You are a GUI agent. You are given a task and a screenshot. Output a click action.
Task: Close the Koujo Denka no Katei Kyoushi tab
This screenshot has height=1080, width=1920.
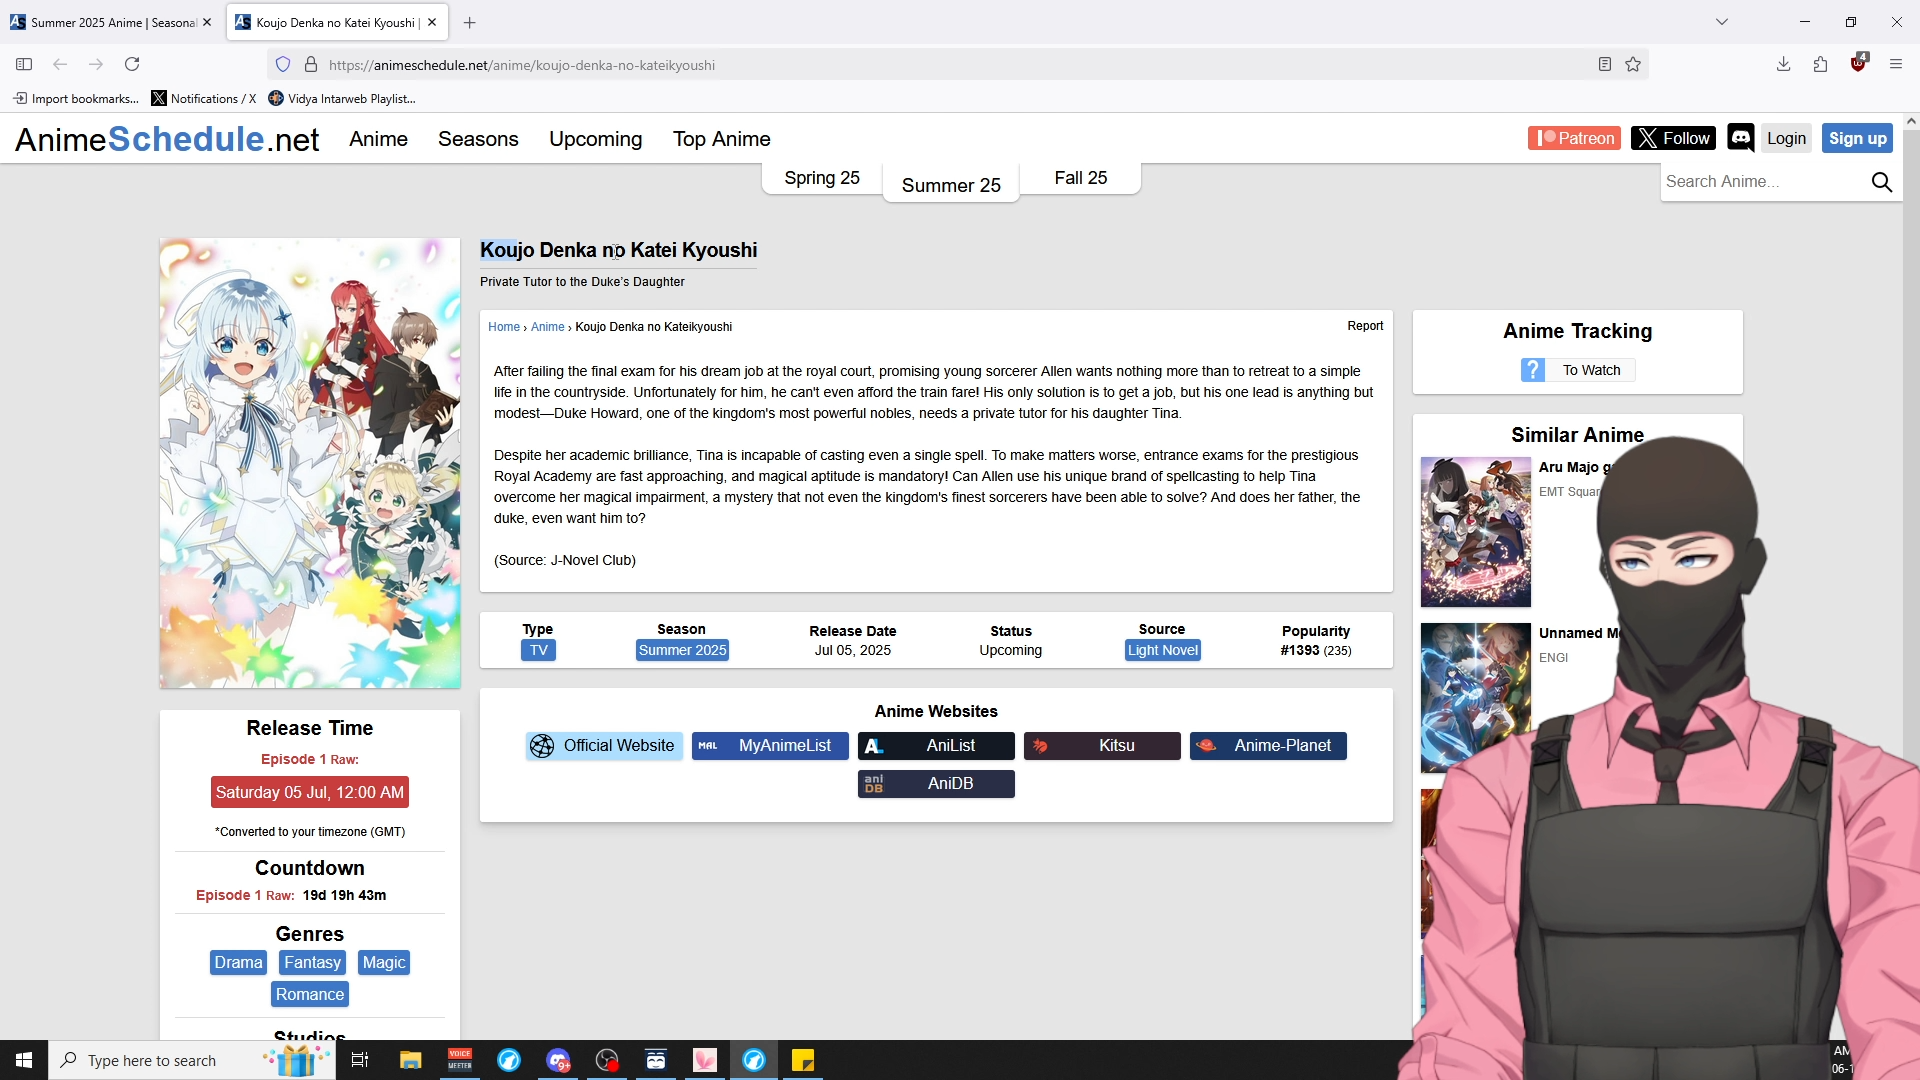pyautogui.click(x=432, y=22)
